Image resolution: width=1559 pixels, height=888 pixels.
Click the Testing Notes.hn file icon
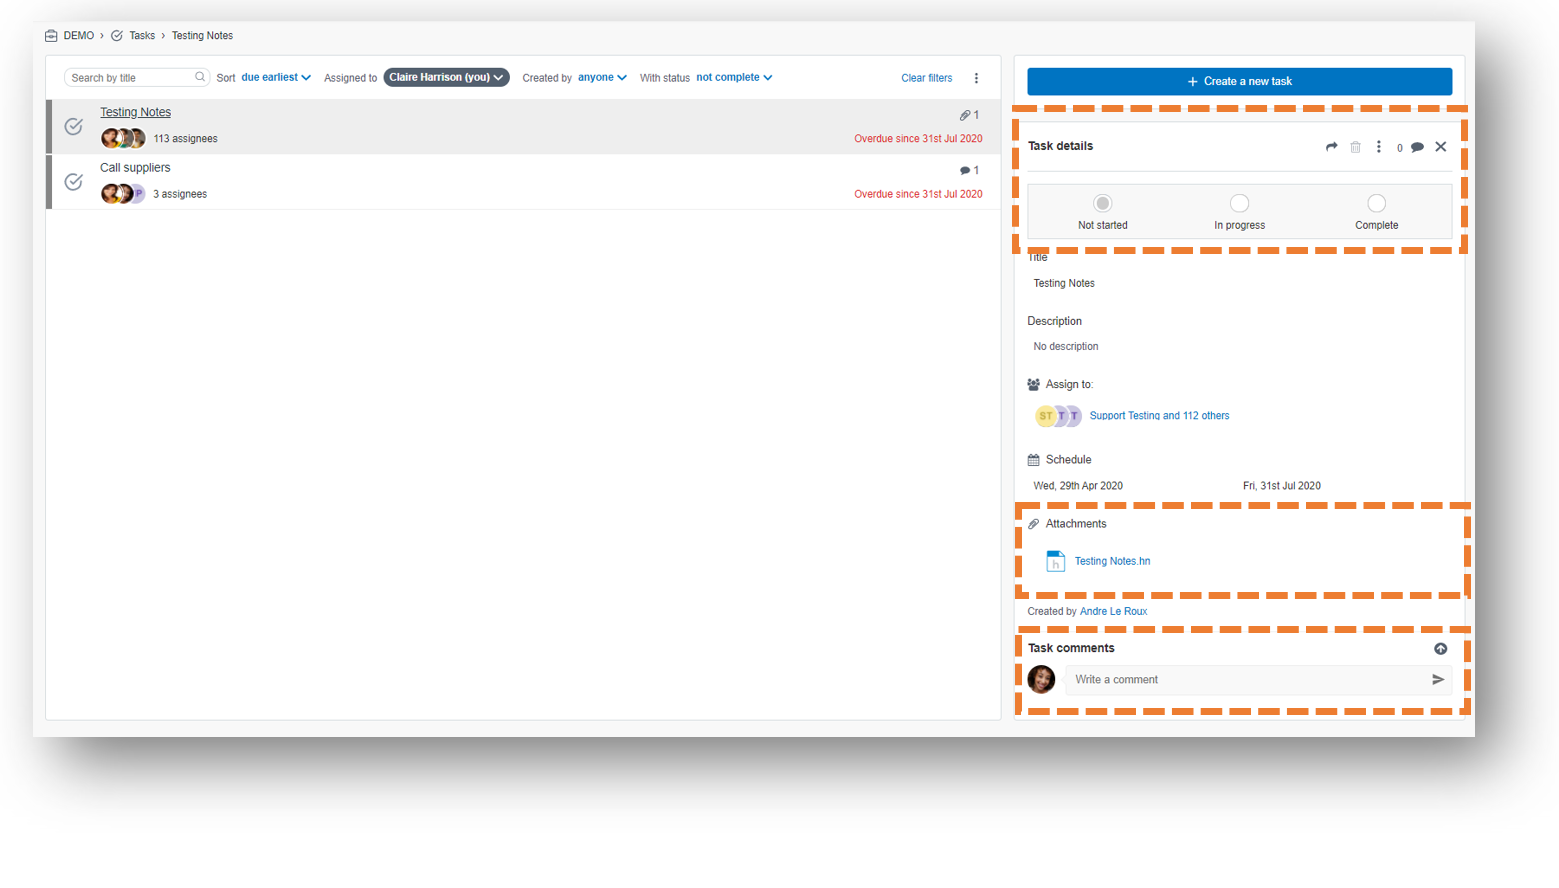[1055, 561]
